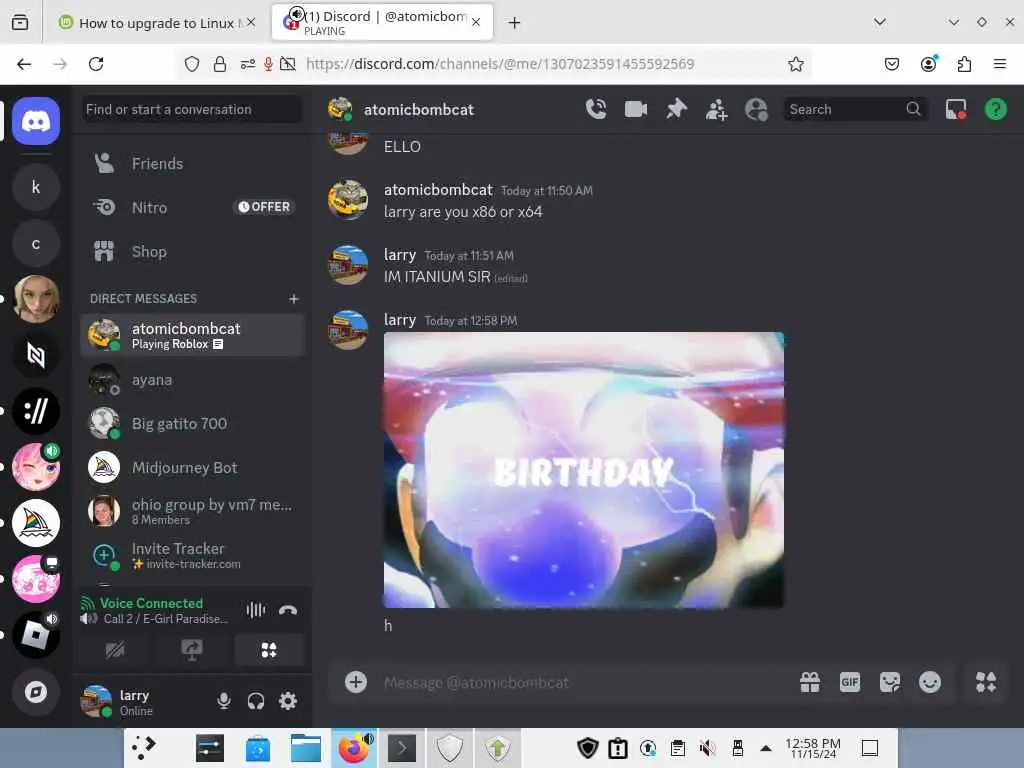1024x768 pixels.
Task: Open DM with Big gatito 700
Action: [x=192, y=423]
